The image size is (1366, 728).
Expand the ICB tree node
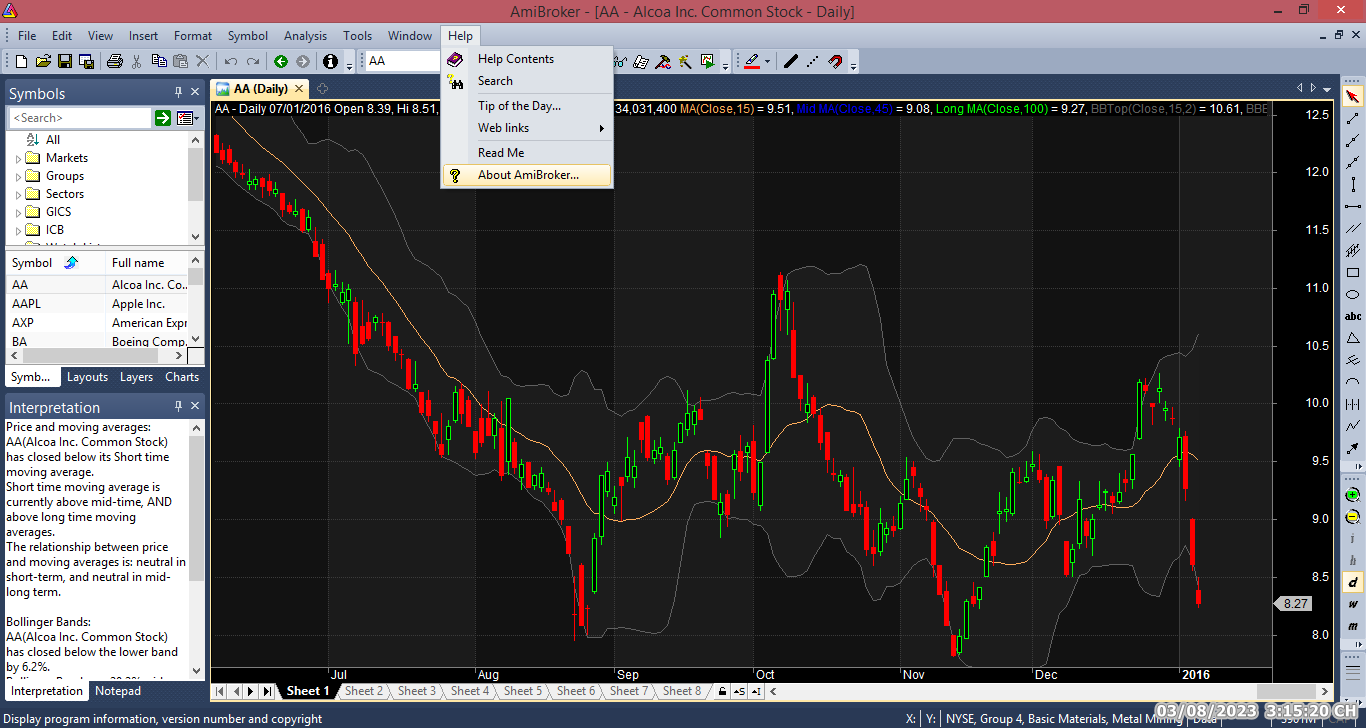tap(18, 231)
